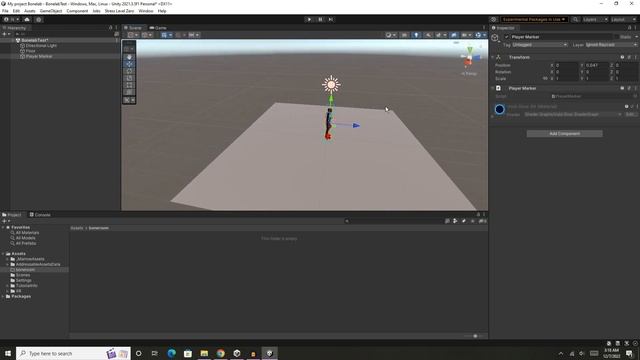The width and height of the screenshot is (640, 360).
Task: Open the Scenes folder in Assets
Action: (23, 275)
